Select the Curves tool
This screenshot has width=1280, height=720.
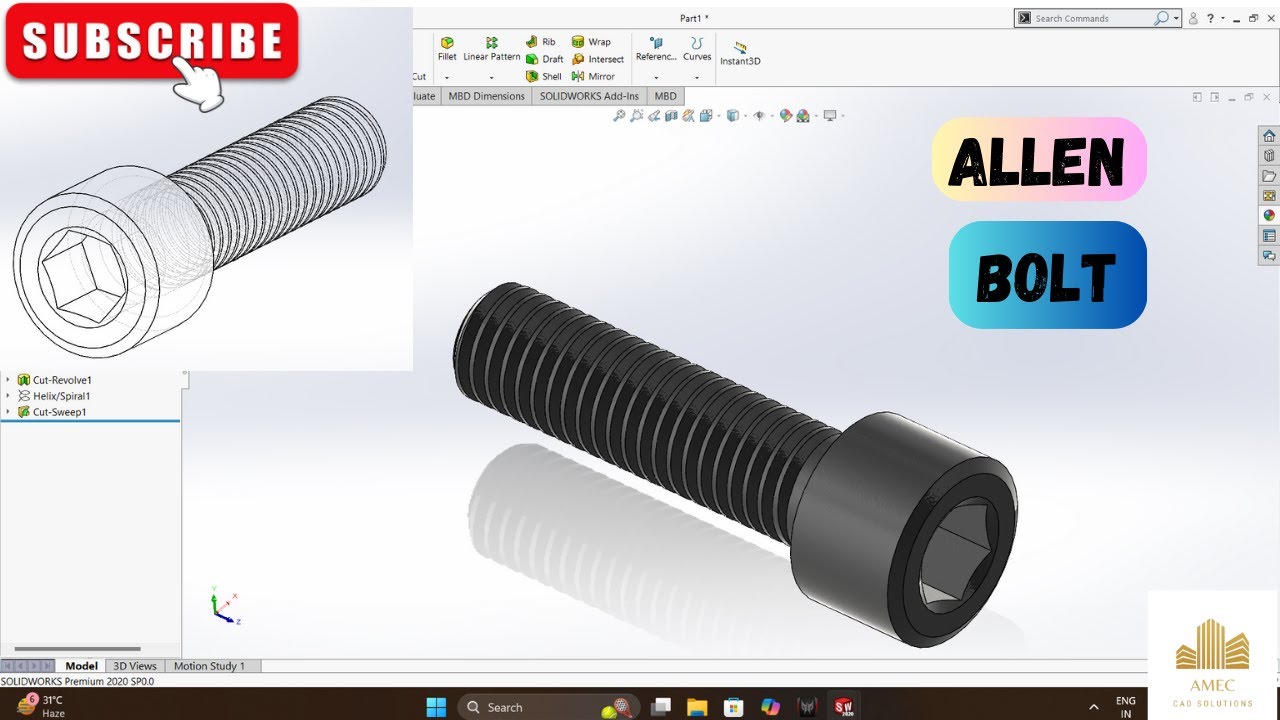tap(697, 48)
